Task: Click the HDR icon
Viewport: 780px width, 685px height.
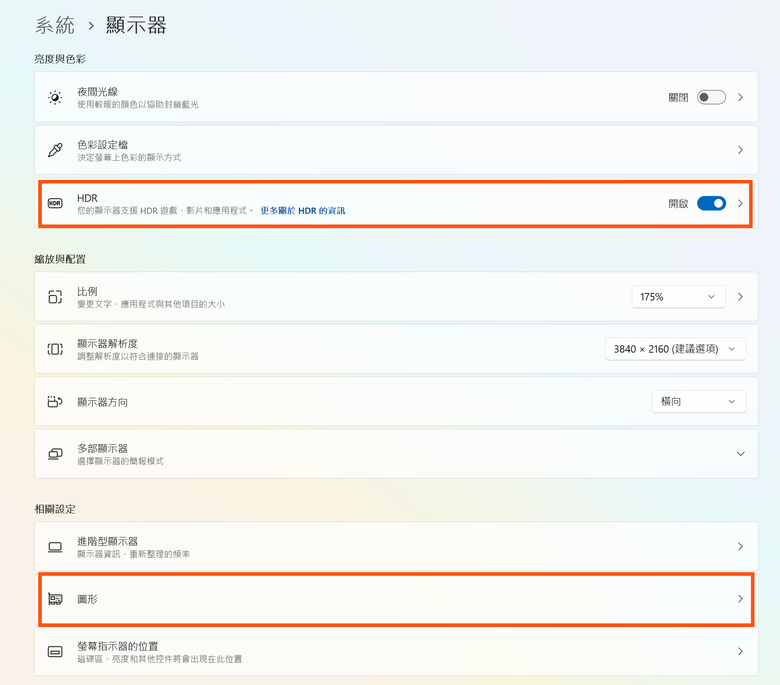Action: coord(55,203)
